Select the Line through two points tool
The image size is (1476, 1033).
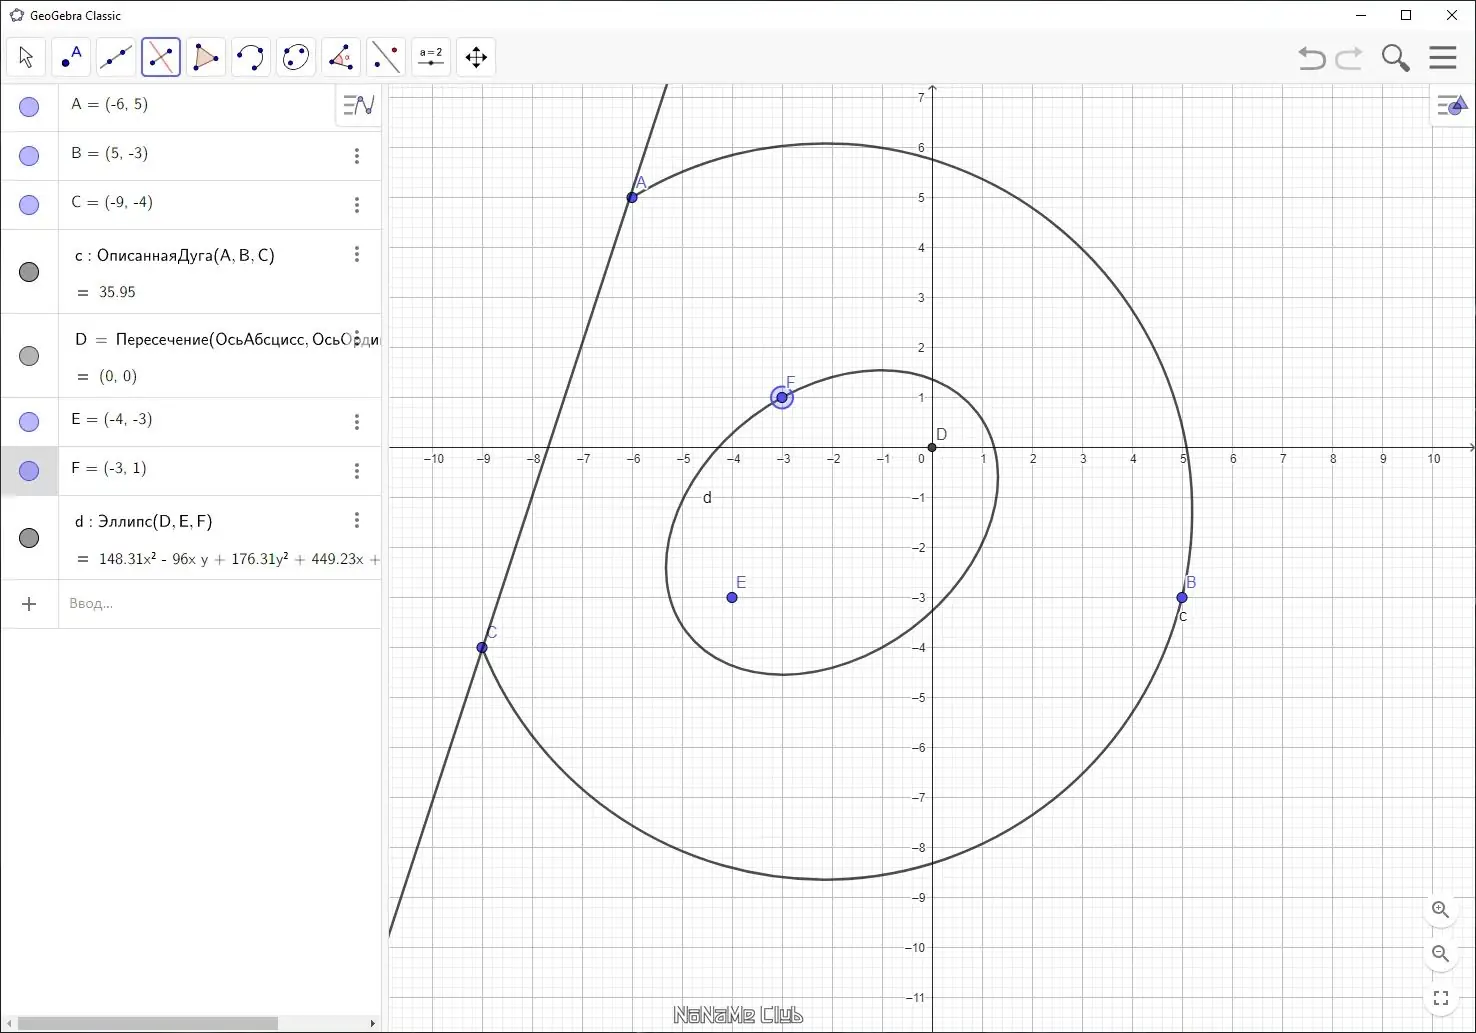coord(116,57)
